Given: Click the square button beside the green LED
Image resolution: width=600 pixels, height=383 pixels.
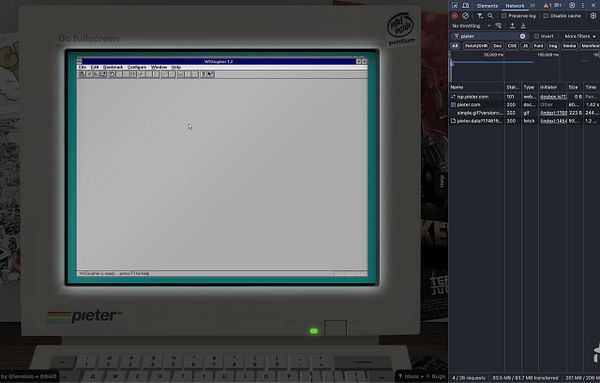Looking at the screenshot, I should pos(336,328).
